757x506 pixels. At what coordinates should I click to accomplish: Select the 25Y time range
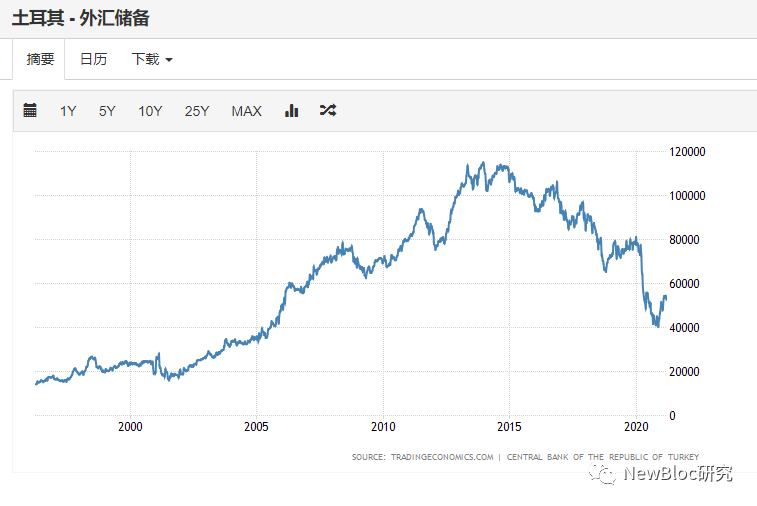coord(197,111)
